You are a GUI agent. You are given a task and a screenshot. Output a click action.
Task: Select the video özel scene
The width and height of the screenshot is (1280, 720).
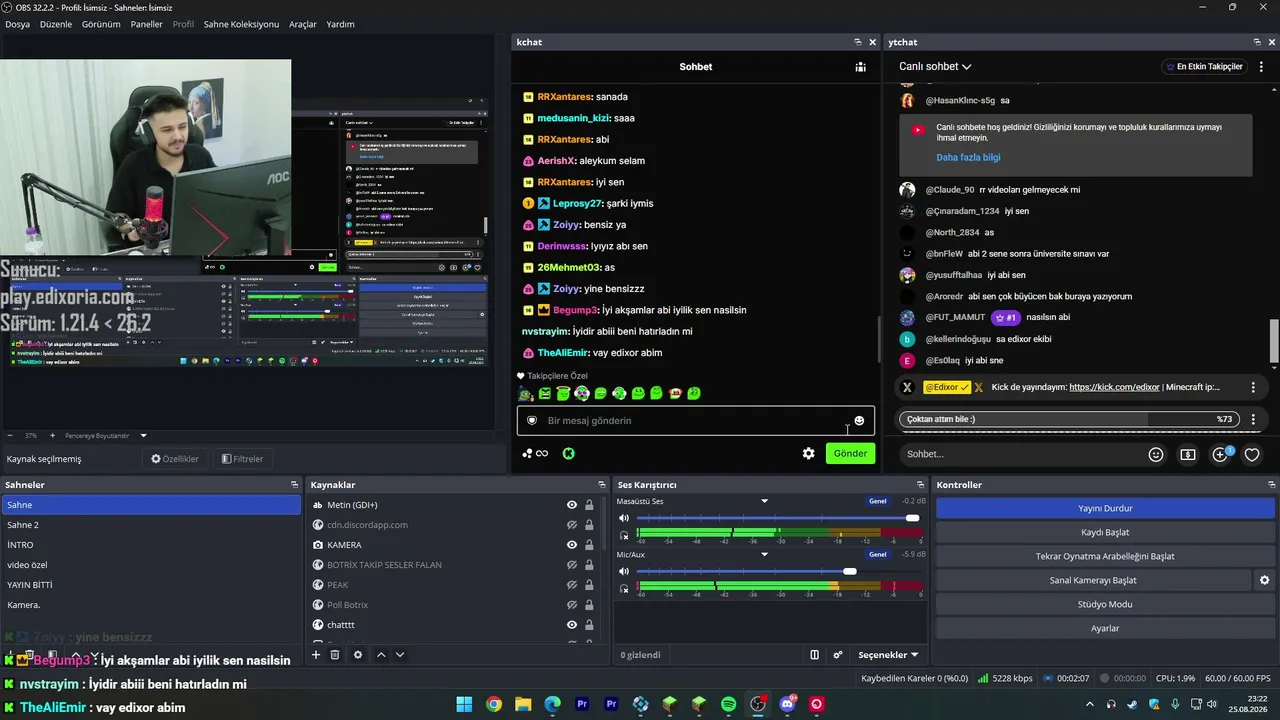(150, 565)
